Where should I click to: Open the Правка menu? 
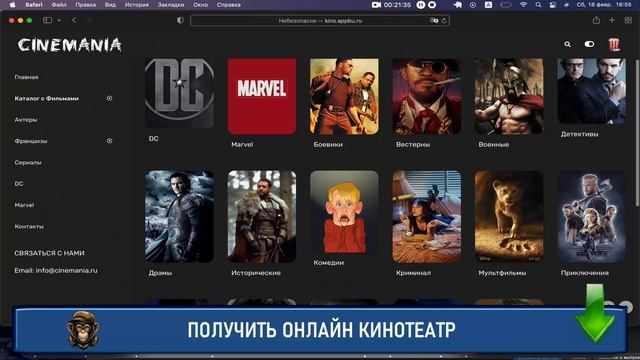pyautogui.click(x=85, y=5)
